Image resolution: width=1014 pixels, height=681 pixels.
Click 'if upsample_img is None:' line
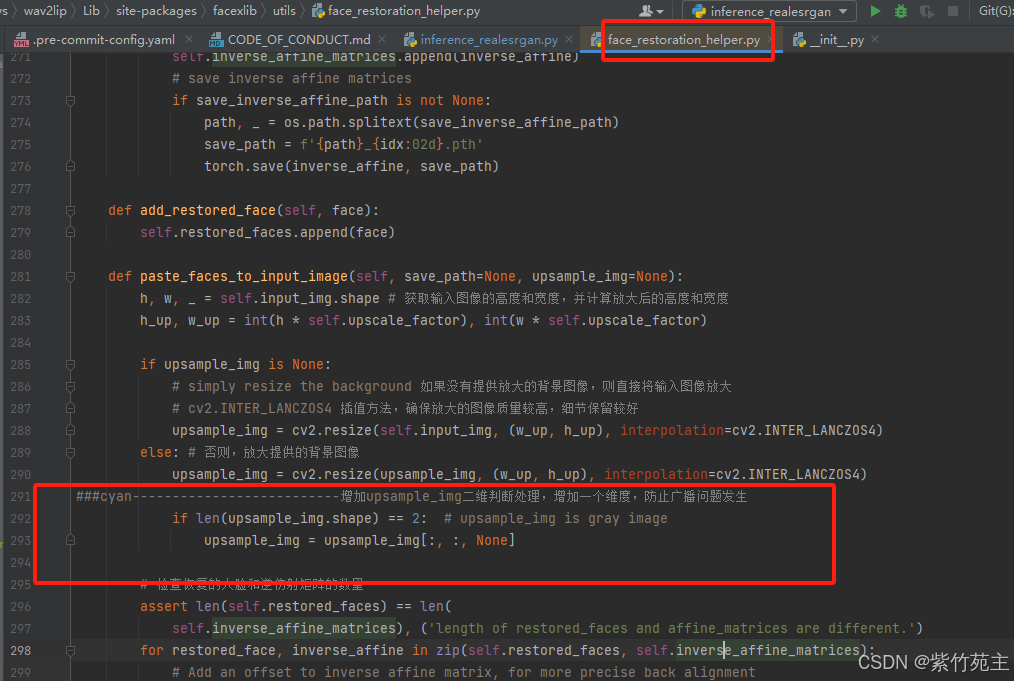click(x=235, y=364)
